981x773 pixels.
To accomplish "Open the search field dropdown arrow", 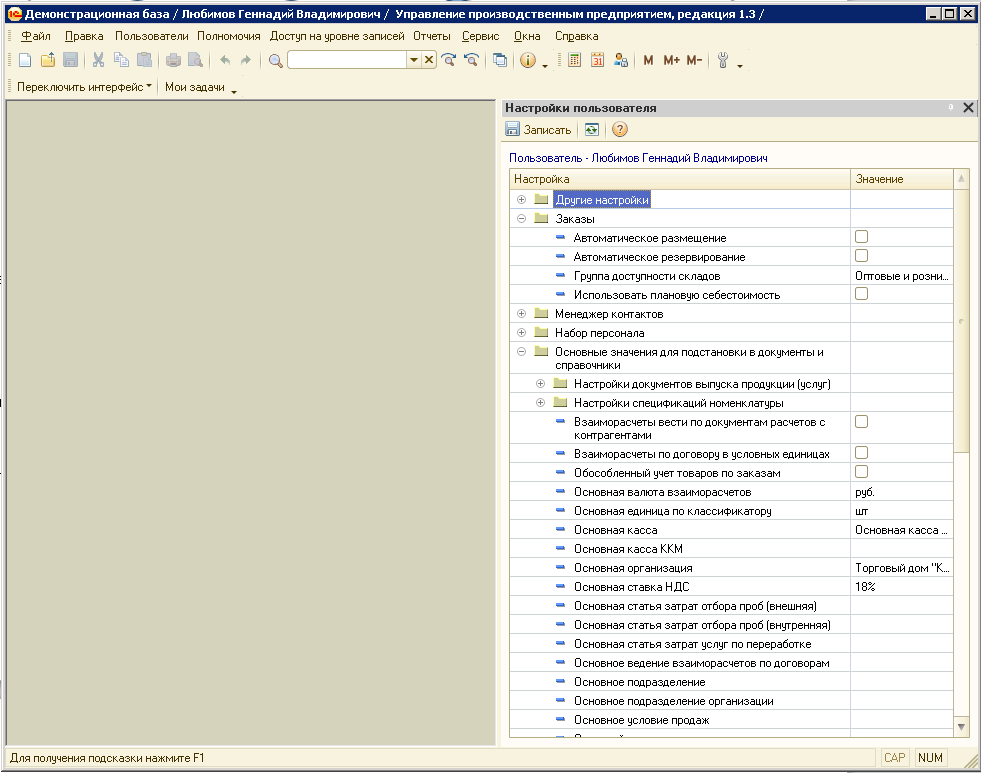I will point(414,60).
